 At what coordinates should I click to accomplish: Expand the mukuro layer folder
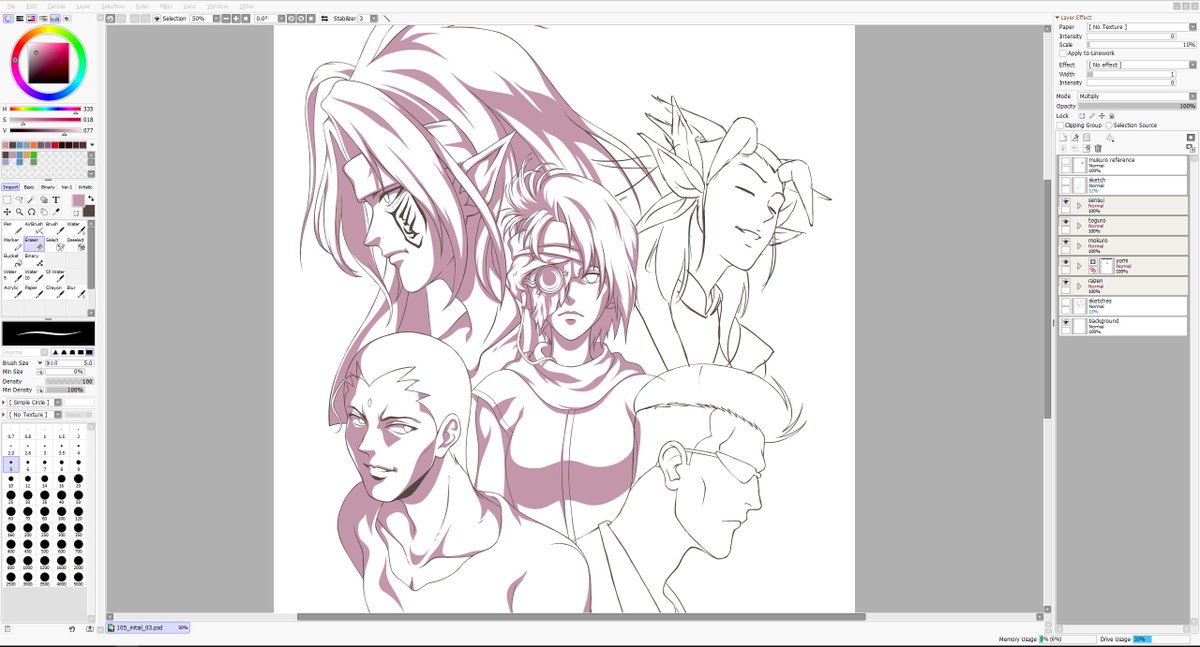[1079, 246]
